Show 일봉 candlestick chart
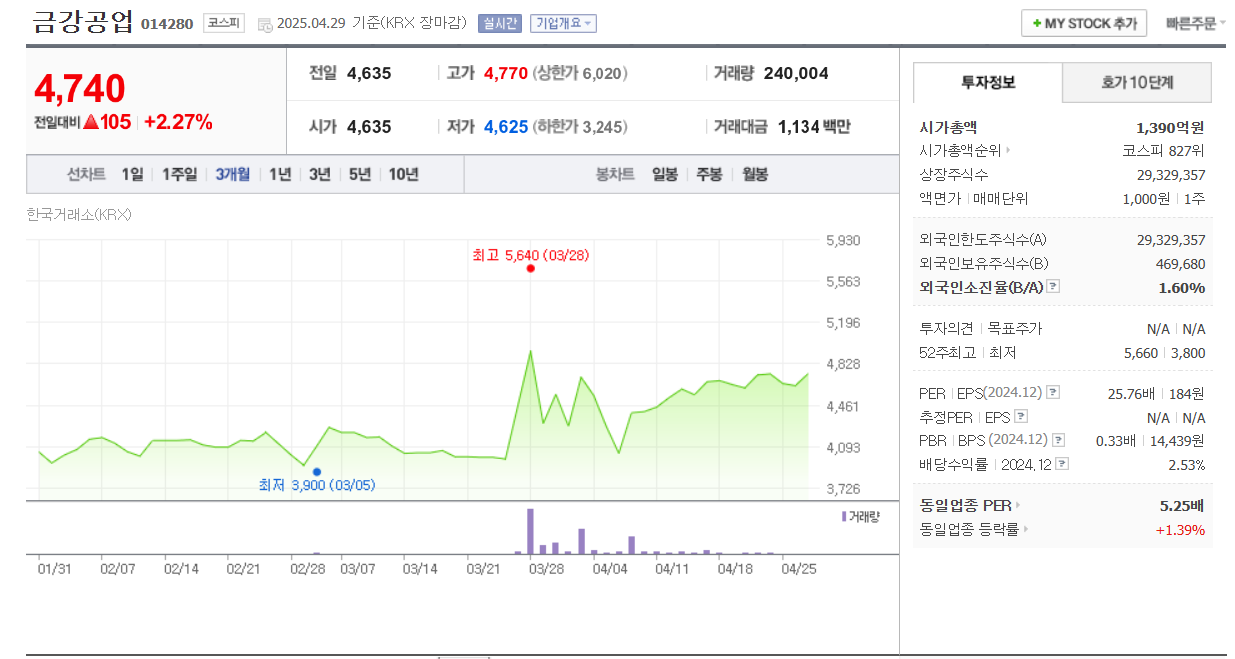The height and width of the screenshot is (659, 1235). (665, 174)
